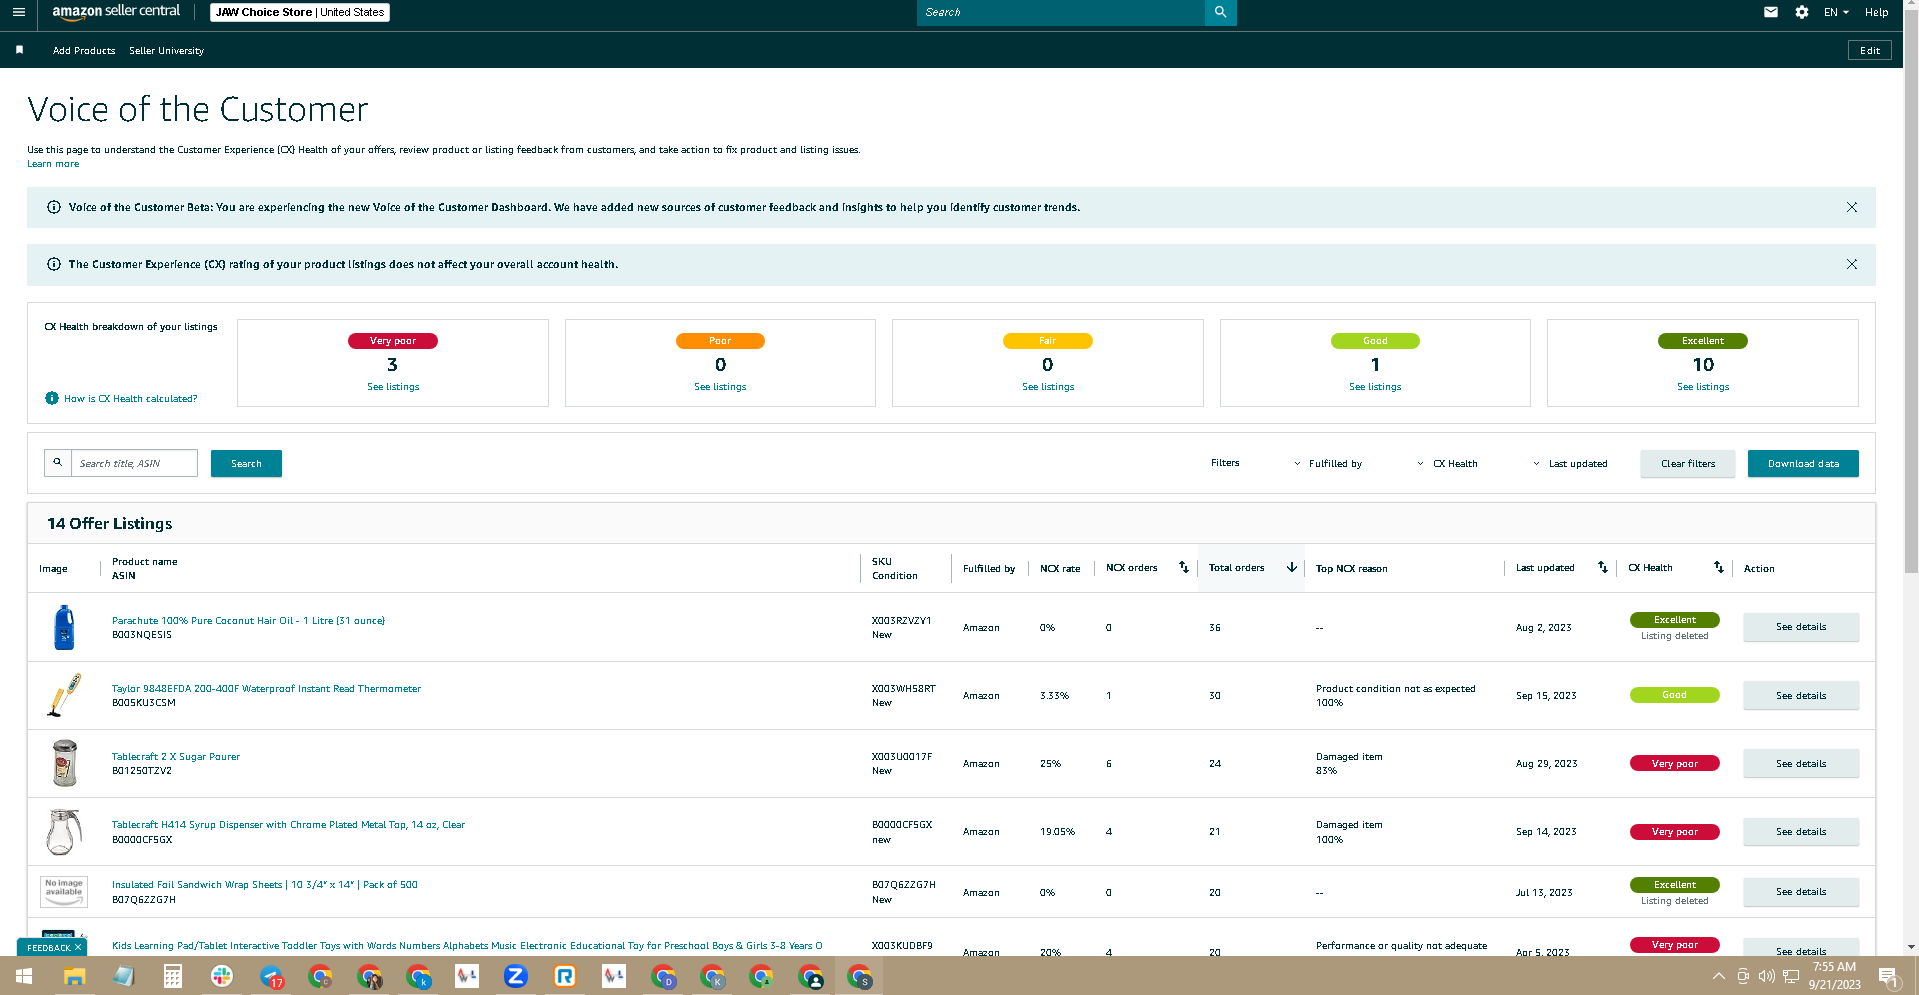Click the top search magnifier button

1220,12
